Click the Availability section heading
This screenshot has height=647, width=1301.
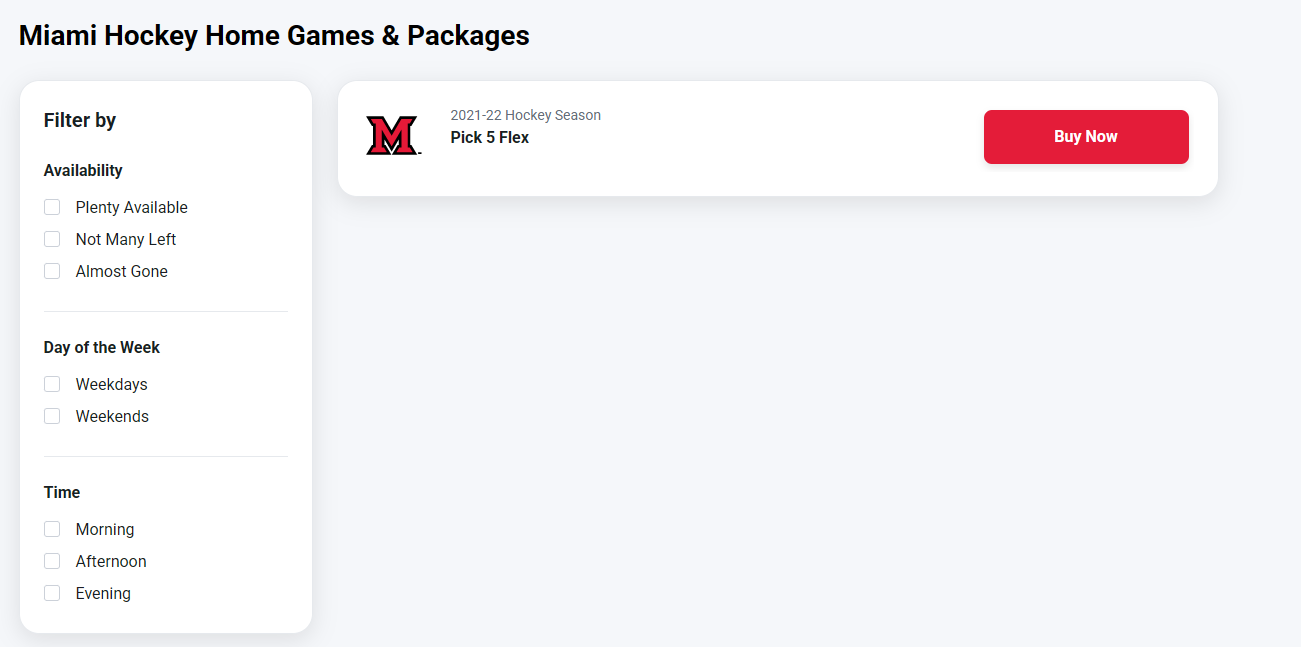click(x=83, y=170)
